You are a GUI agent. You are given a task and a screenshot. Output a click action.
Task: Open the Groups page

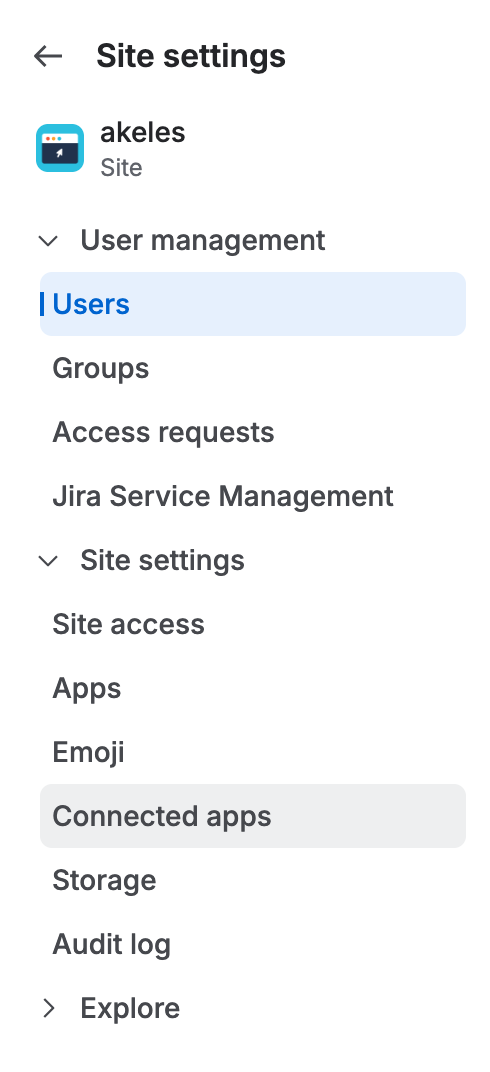point(253,368)
